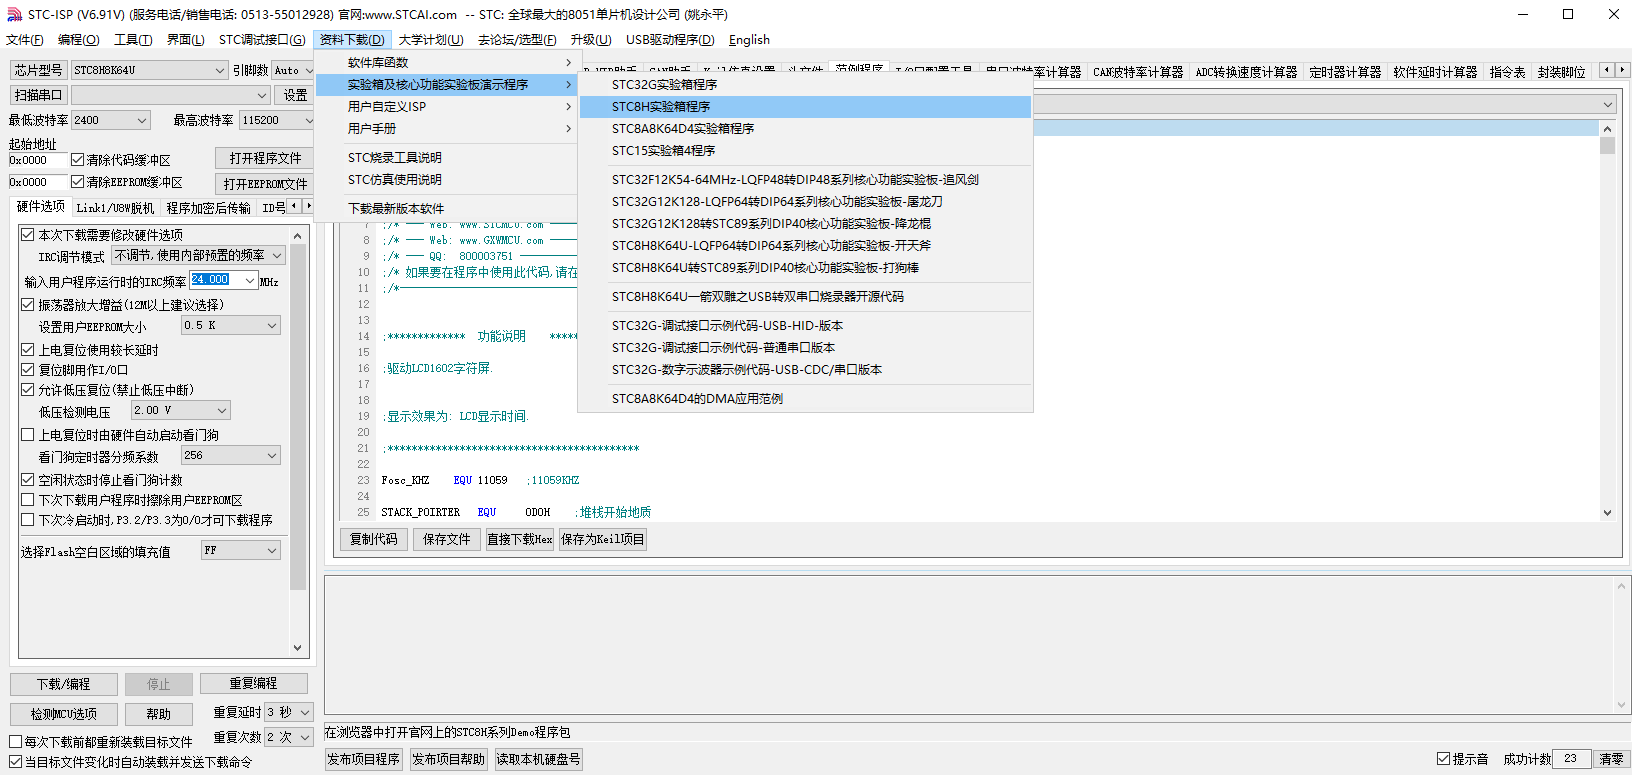The width and height of the screenshot is (1632, 775).
Task: Switch to 硬件选项 tab
Action: [x=41, y=207]
